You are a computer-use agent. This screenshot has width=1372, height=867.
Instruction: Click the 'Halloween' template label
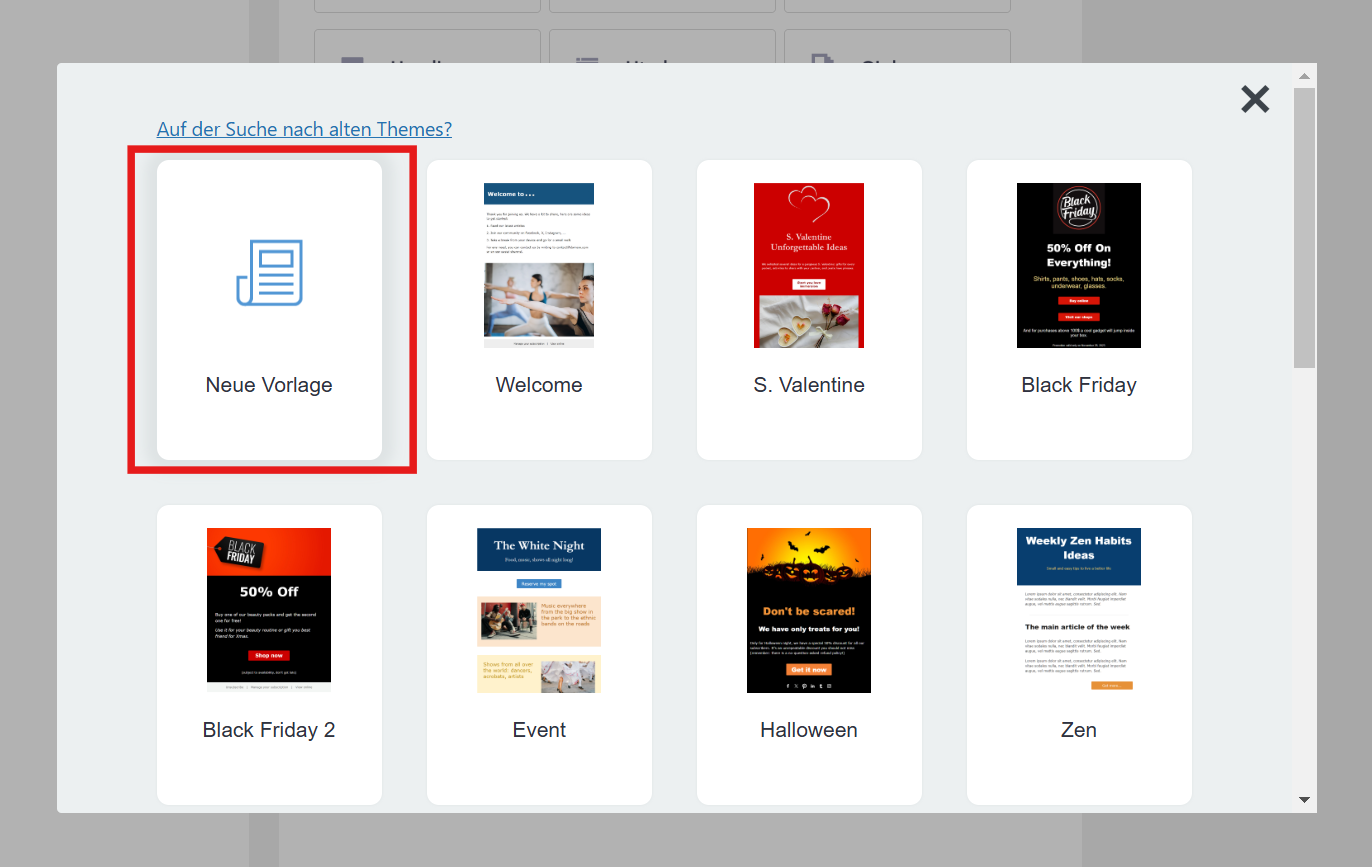pyautogui.click(x=809, y=730)
